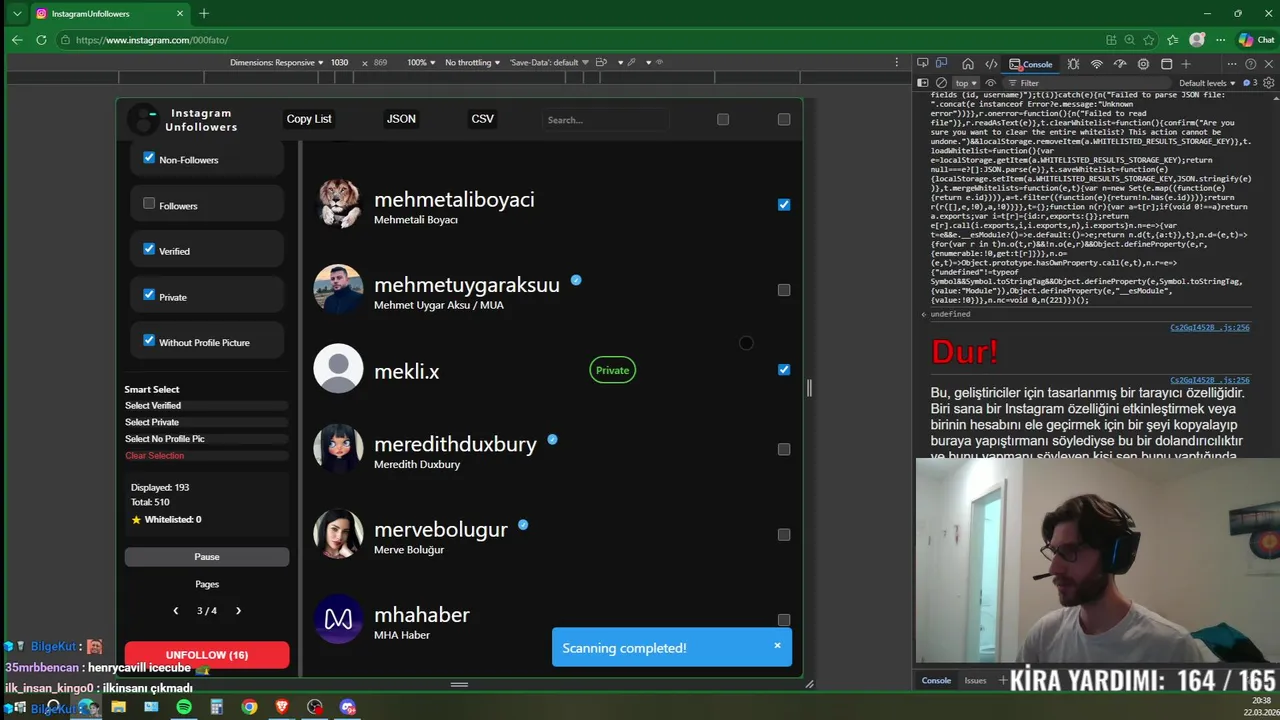Toggle the inspect element picker icon
This screenshot has height=720, width=1280.
(x=923, y=64)
